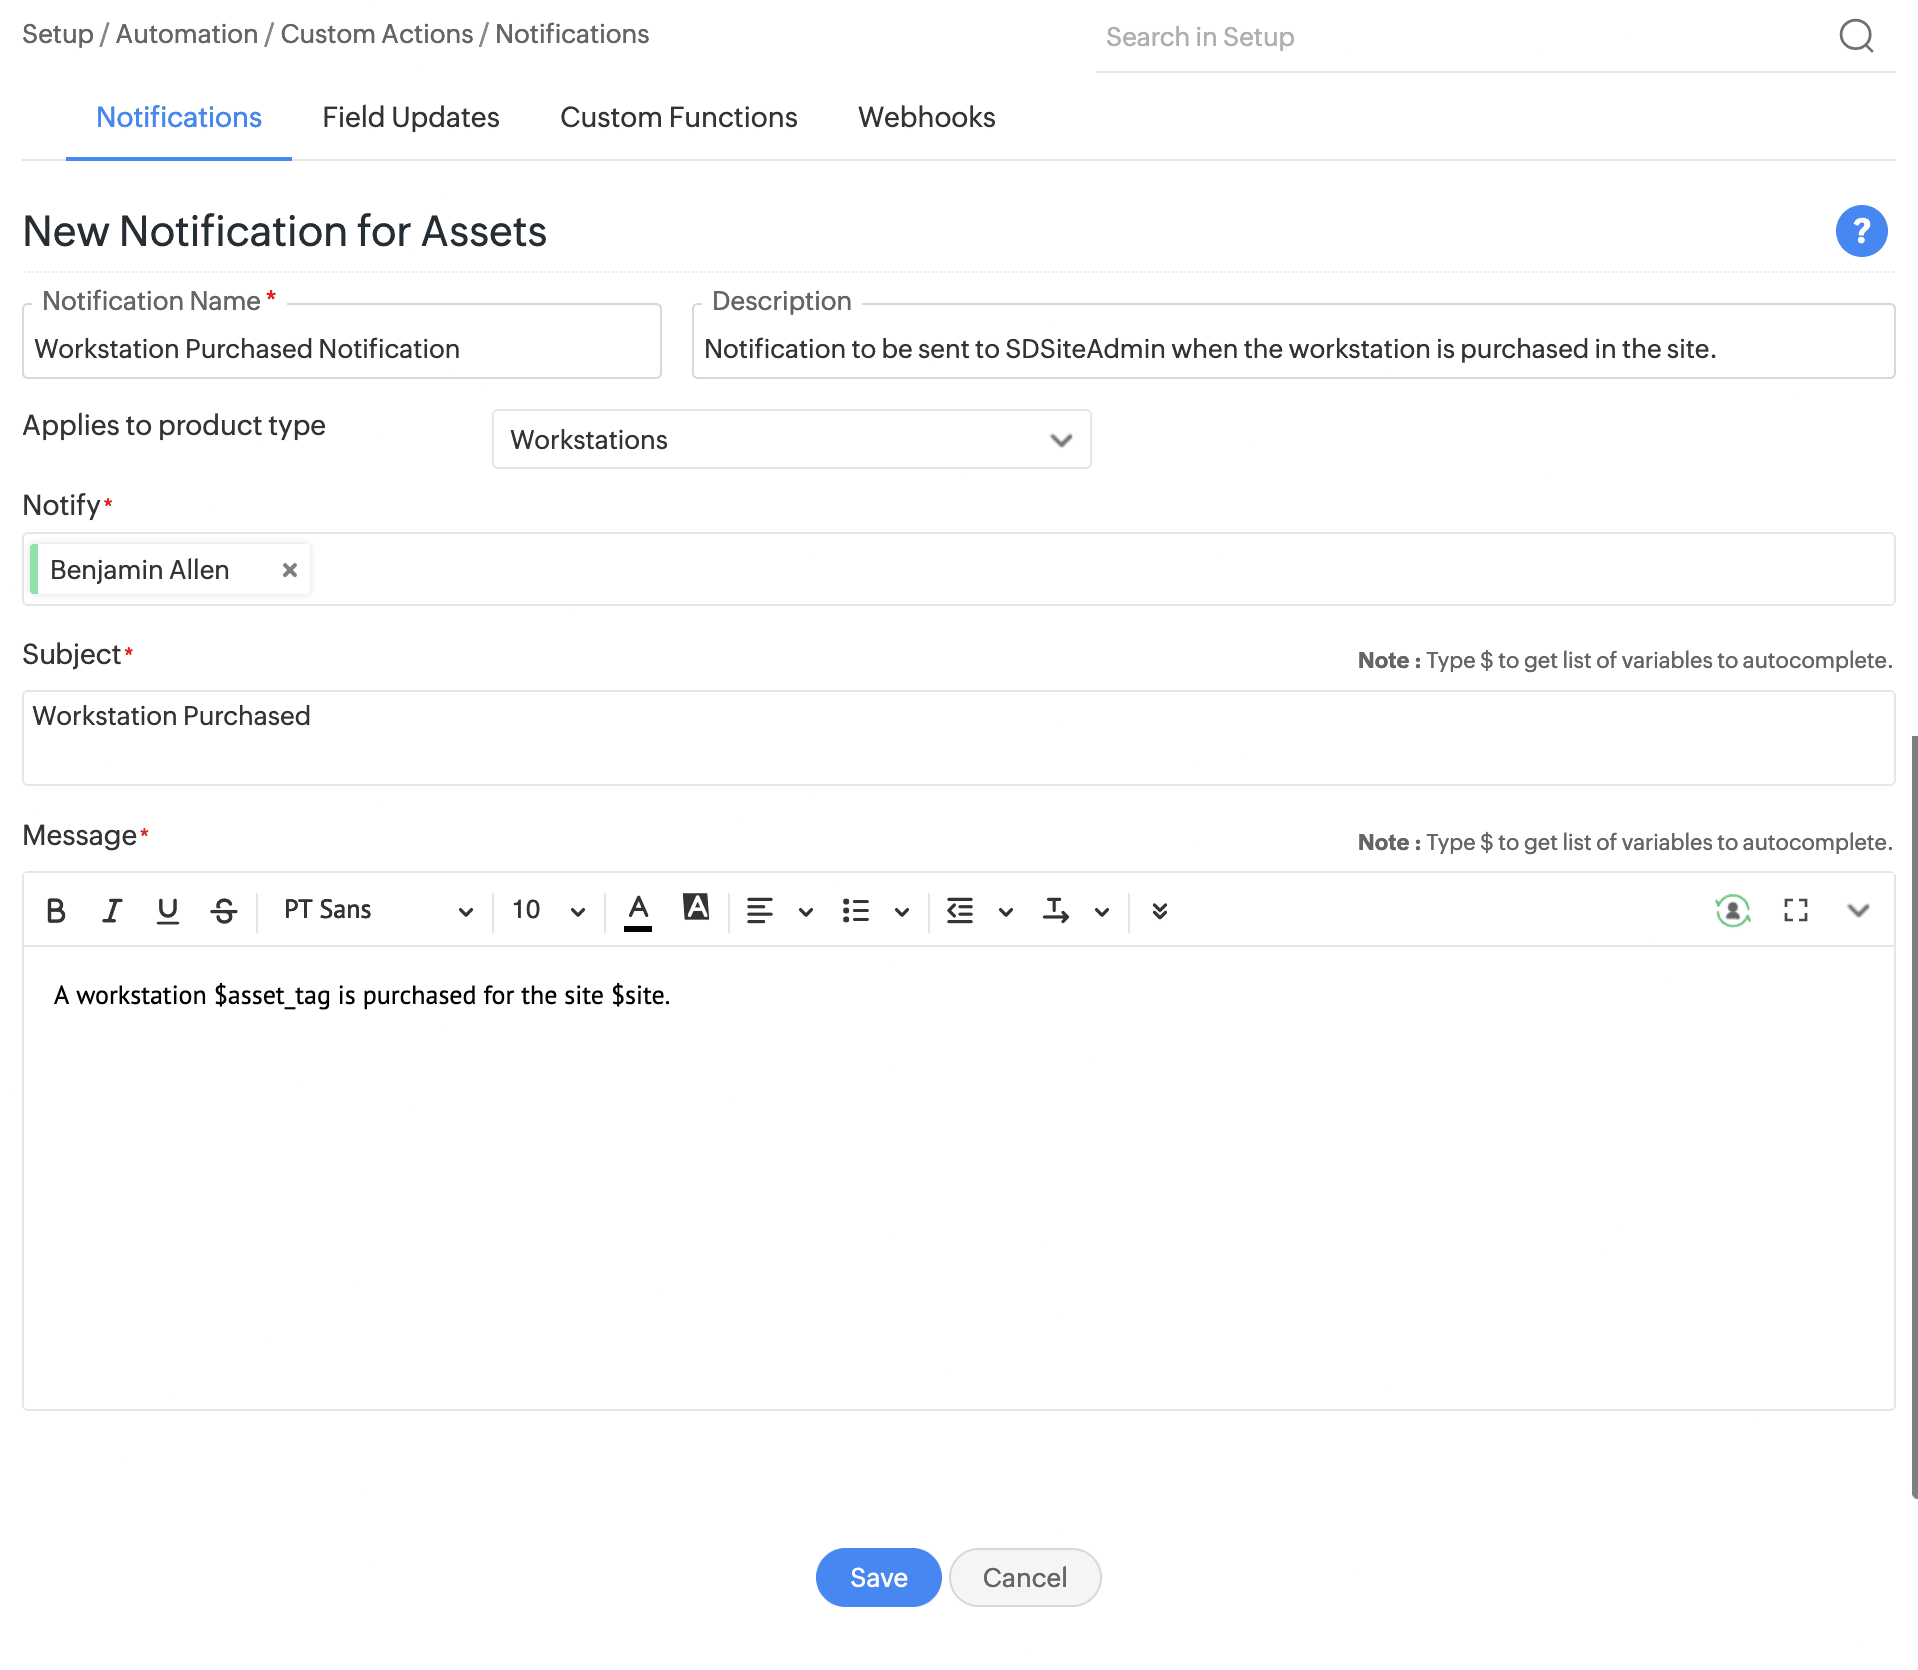Switch to the Field Updates tab
Viewport: 1918px width, 1670px height.
tap(410, 118)
